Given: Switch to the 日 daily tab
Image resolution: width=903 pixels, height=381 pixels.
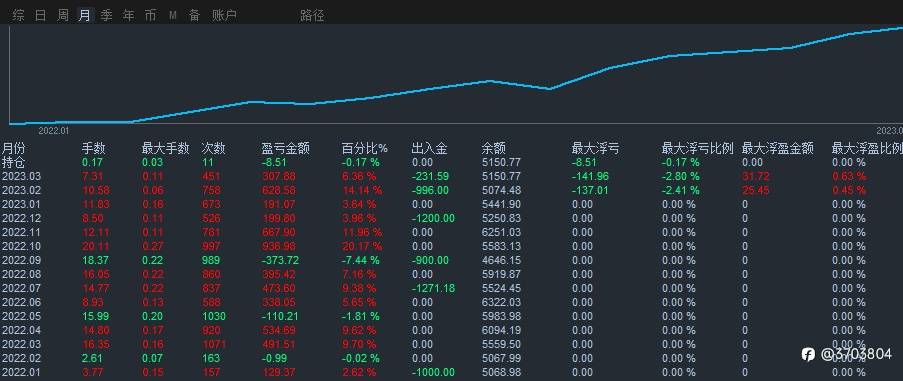Looking at the screenshot, I should 40,16.
